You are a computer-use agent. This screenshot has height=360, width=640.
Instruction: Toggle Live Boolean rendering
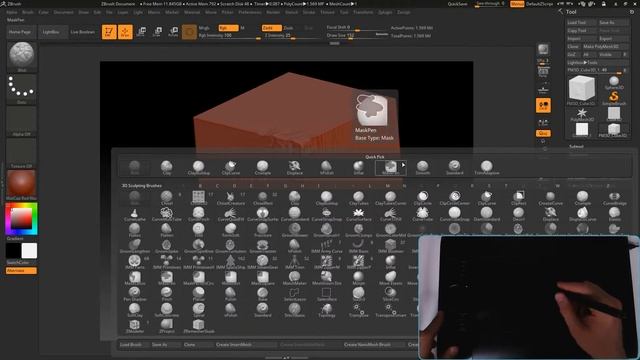[x=82, y=32]
